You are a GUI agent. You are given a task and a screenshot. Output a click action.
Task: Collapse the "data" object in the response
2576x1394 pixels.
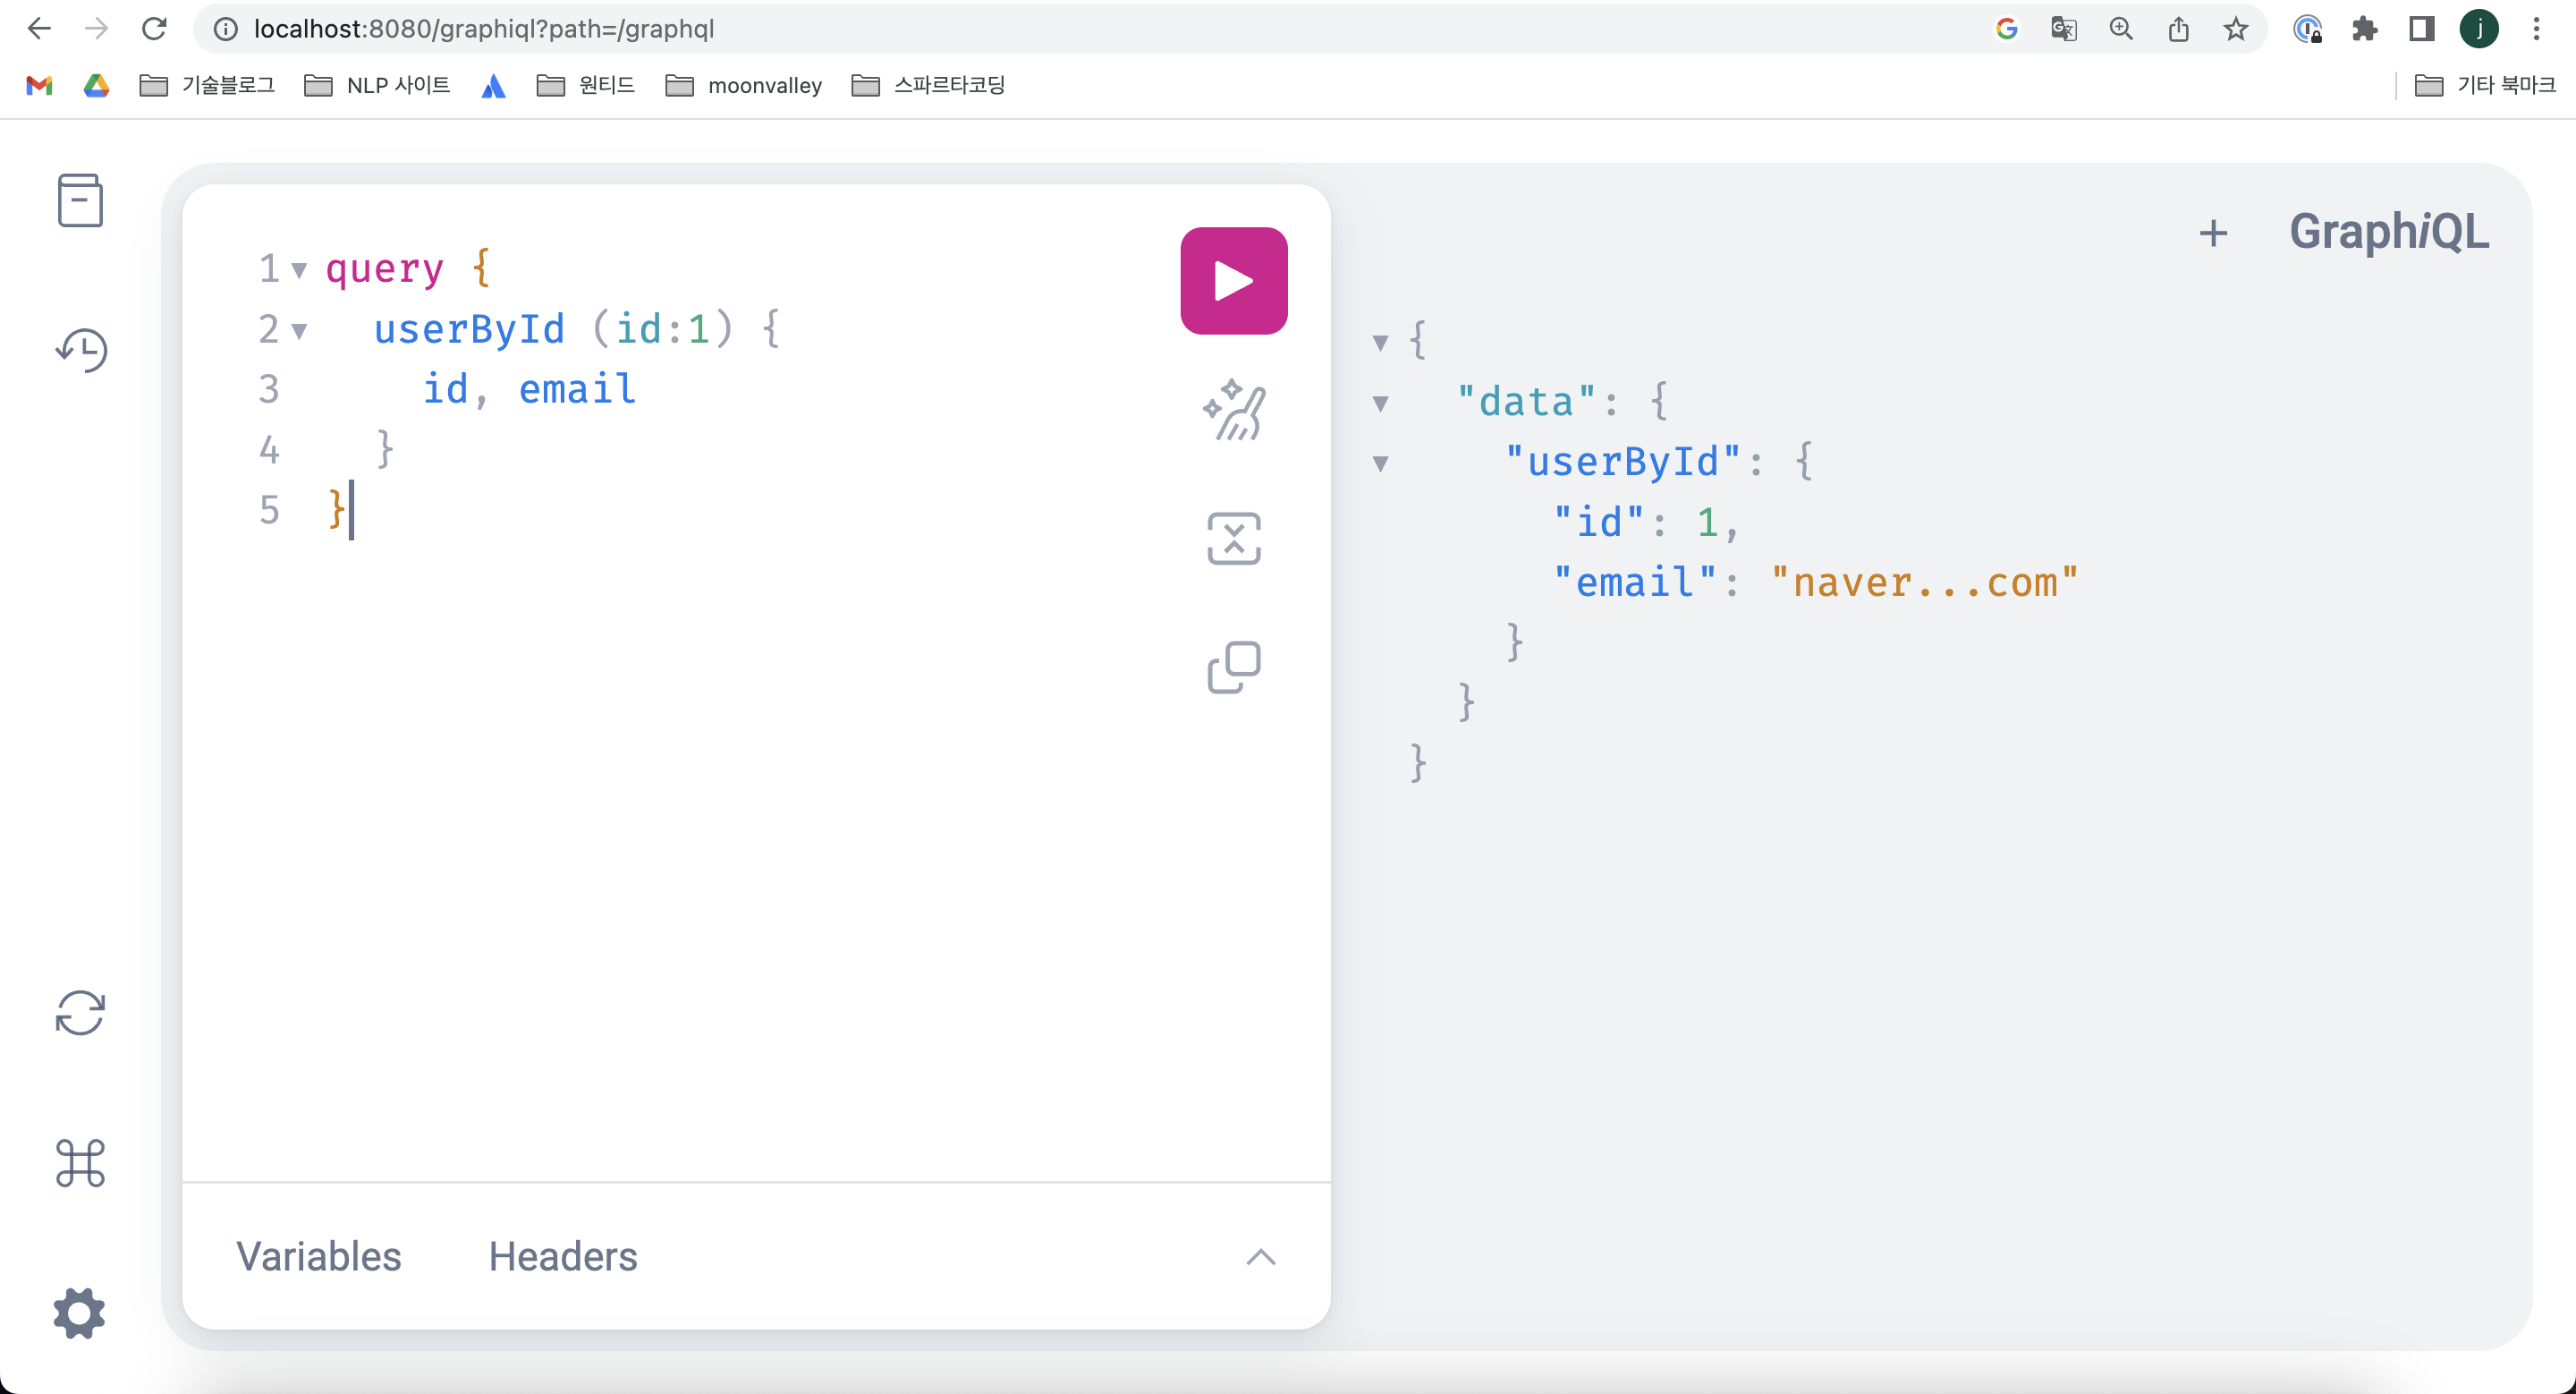[x=1380, y=404]
